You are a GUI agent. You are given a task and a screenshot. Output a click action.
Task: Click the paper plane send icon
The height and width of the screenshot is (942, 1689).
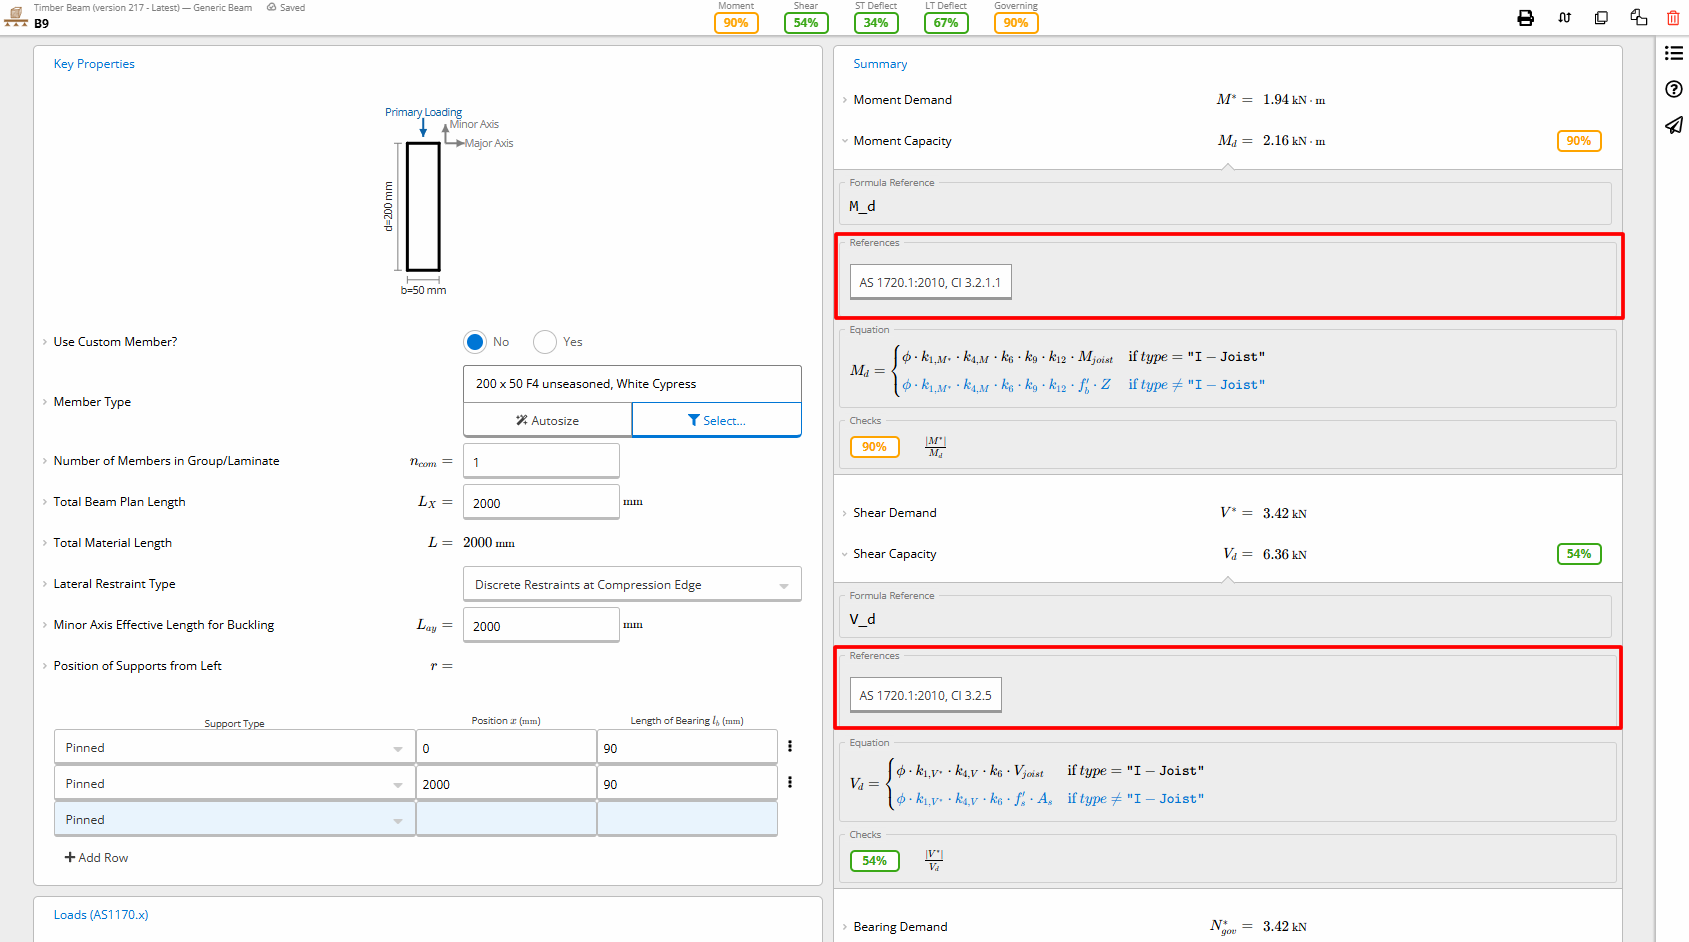[1673, 125]
